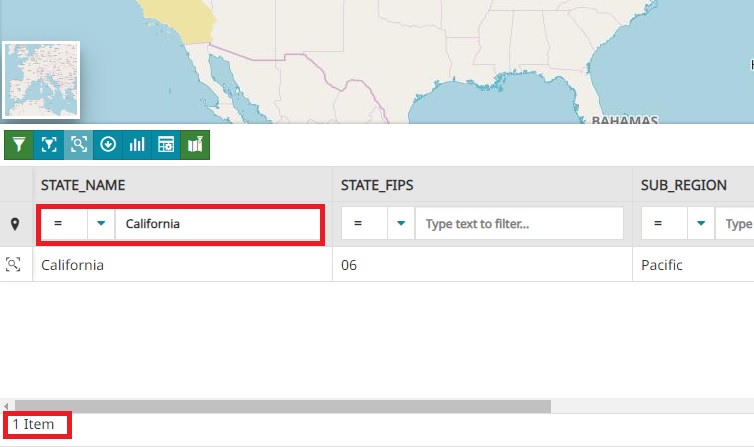Toggle the zoom to selected feature tool
Viewport: 754px width, 447px height.
coord(78,145)
